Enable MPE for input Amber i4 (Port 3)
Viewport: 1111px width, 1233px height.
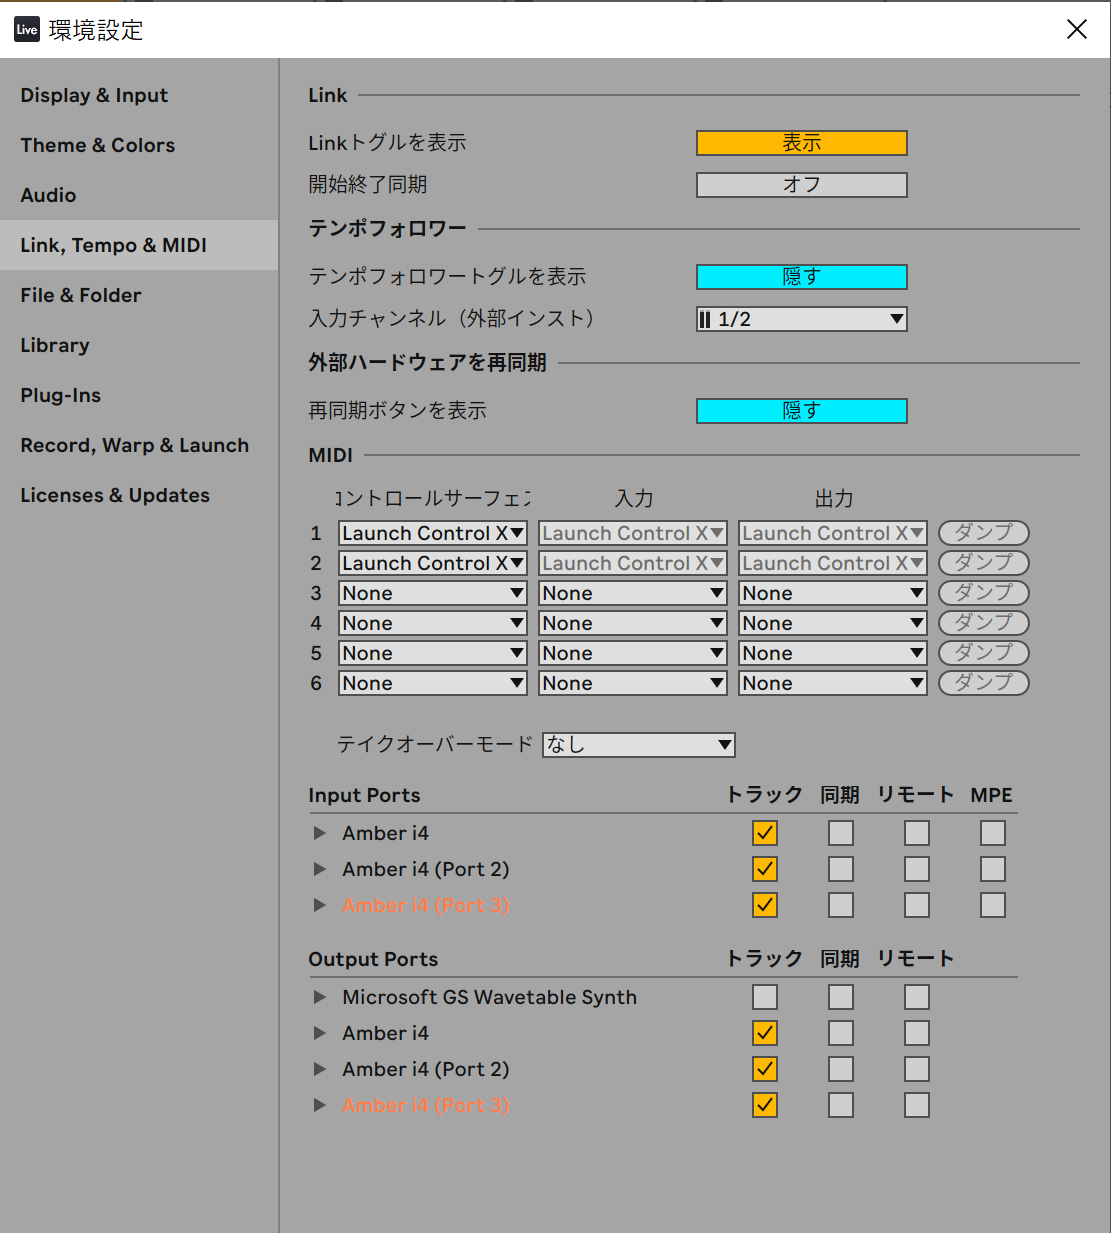click(993, 905)
